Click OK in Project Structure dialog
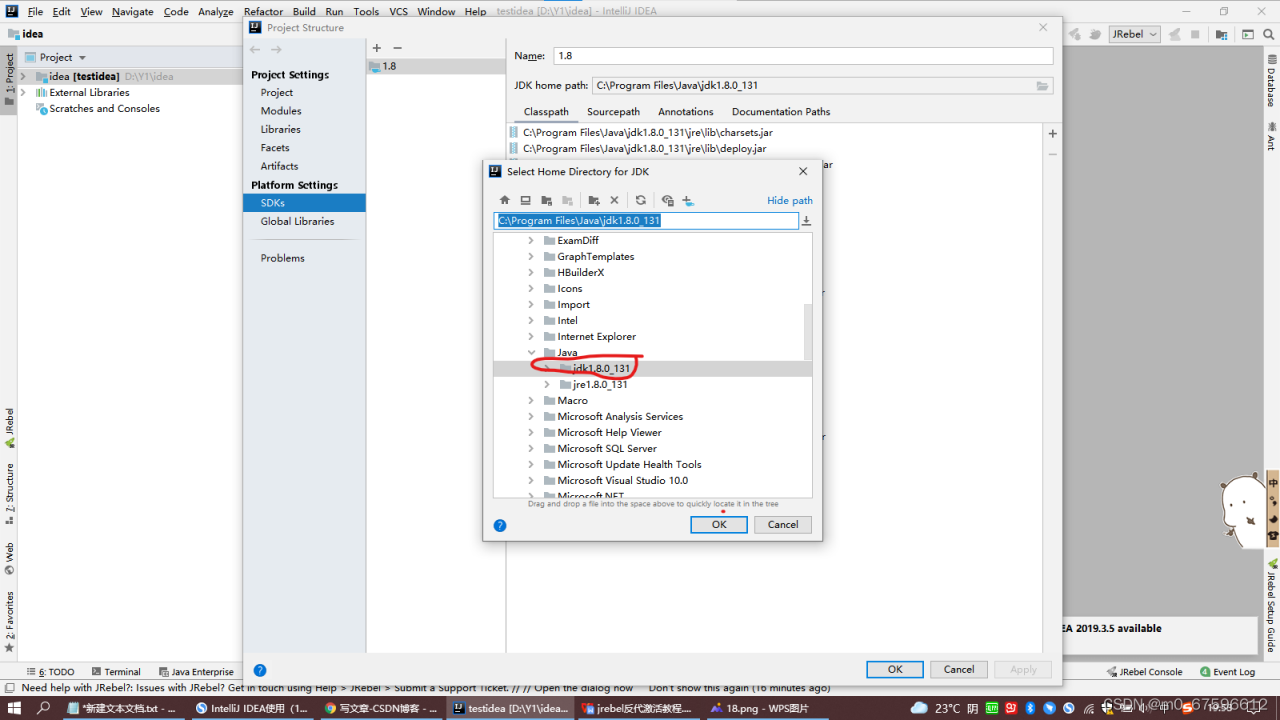1280x720 pixels. coord(895,670)
